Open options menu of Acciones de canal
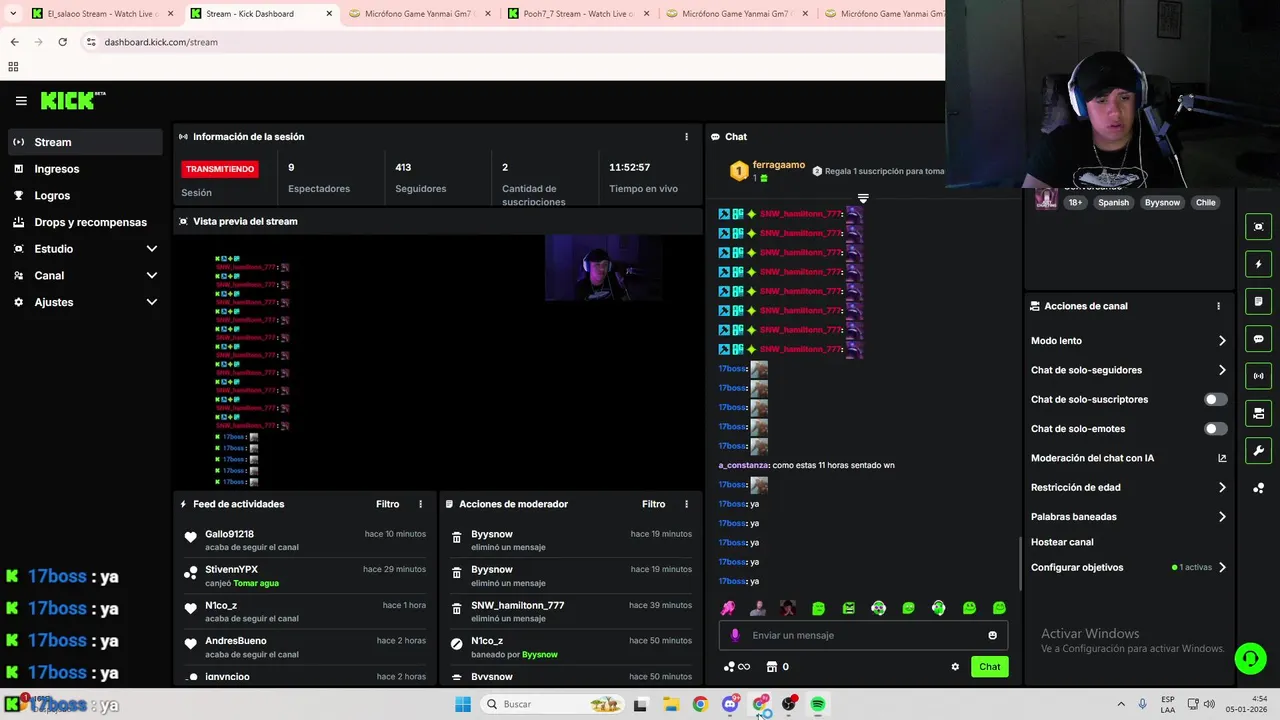Viewport: 1280px width, 720px height. (1218, 306)
